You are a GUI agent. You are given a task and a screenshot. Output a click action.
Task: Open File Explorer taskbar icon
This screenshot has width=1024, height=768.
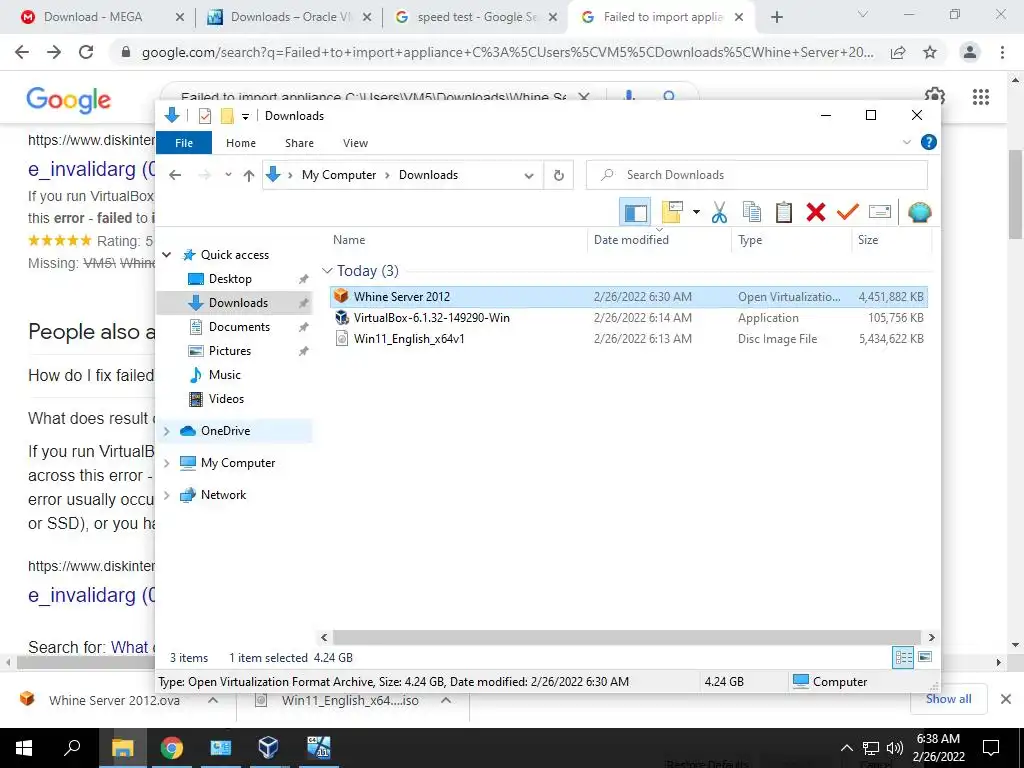pos(122,747)
